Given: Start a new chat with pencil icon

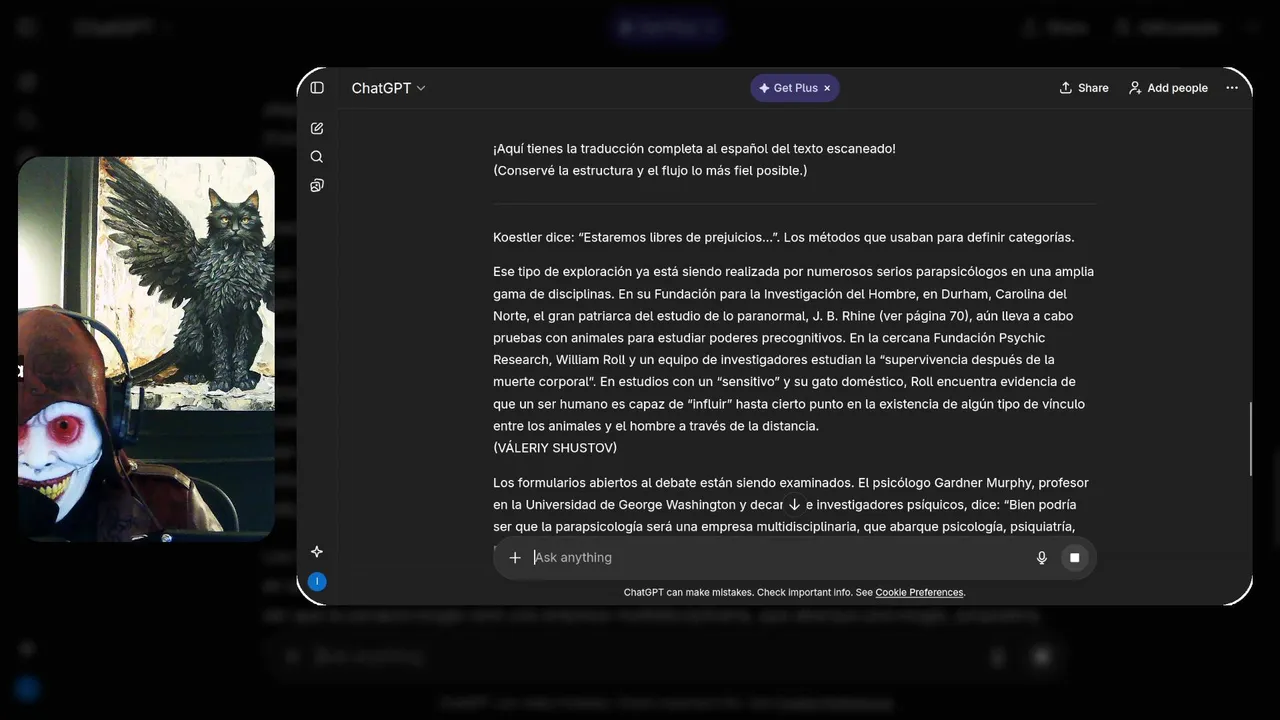Looking at the screenshot, I should click(x=317, y=128).
